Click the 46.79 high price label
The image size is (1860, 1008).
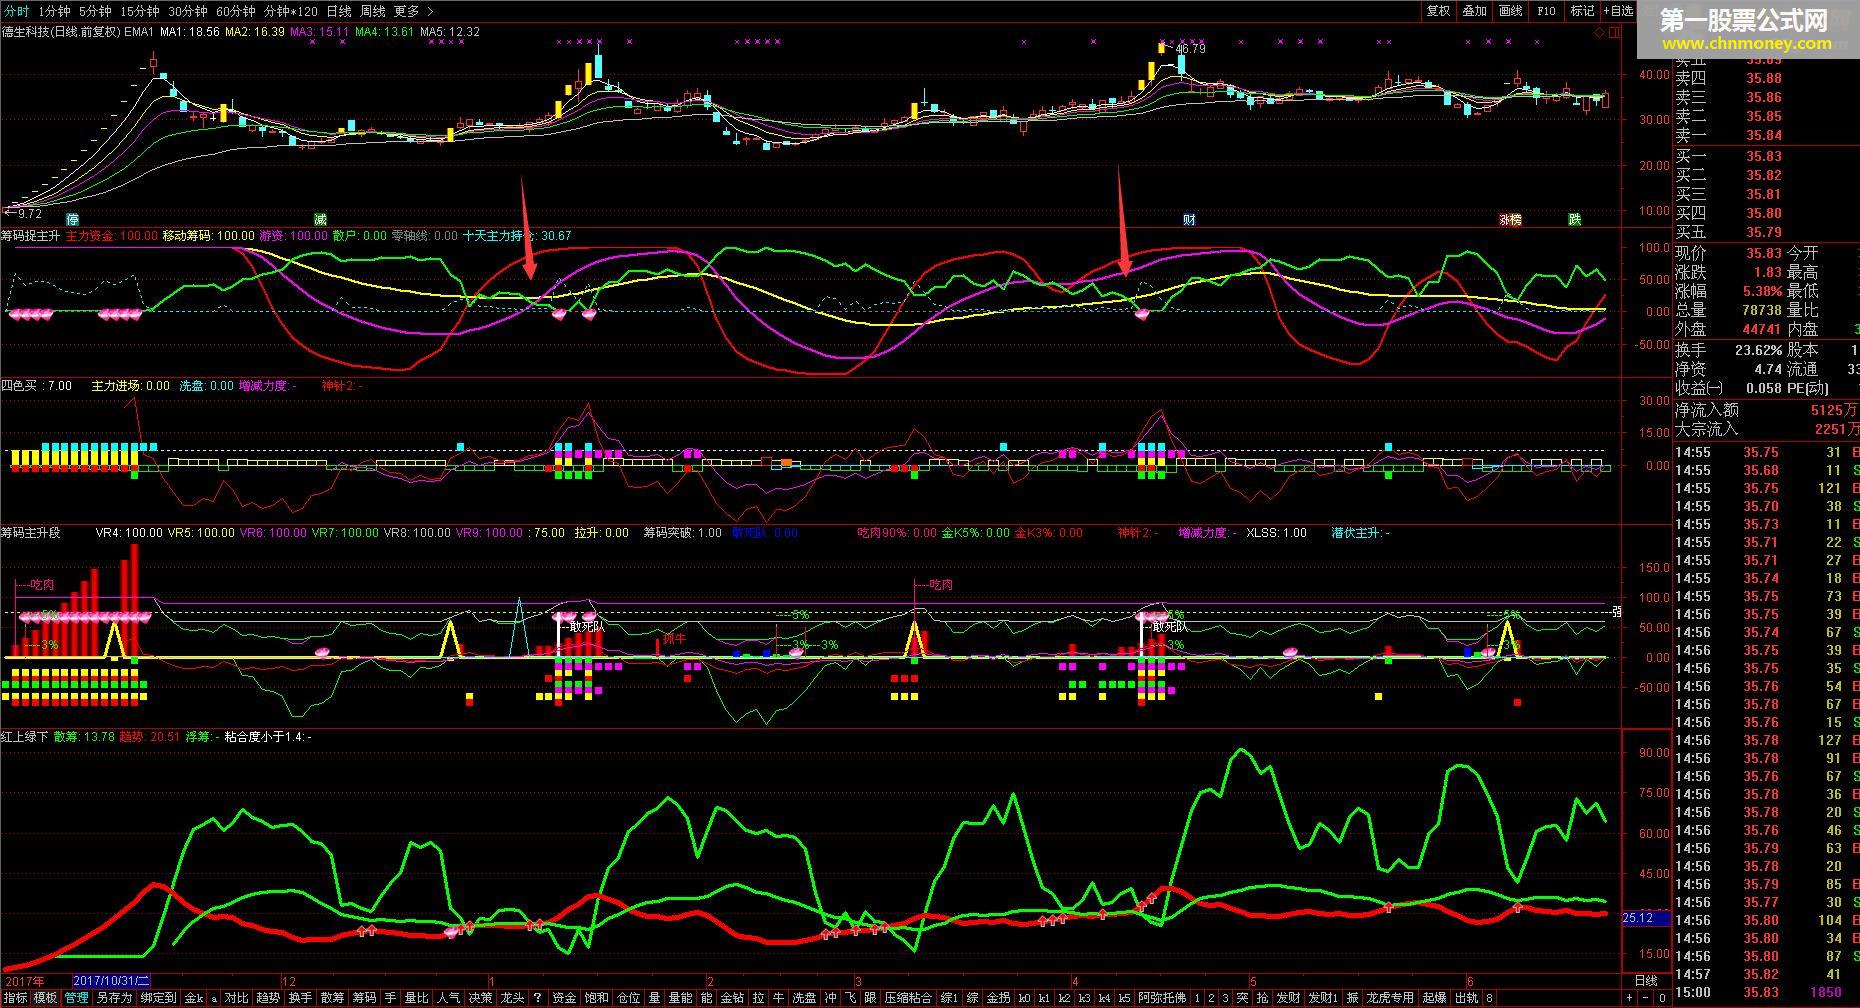1191,48
